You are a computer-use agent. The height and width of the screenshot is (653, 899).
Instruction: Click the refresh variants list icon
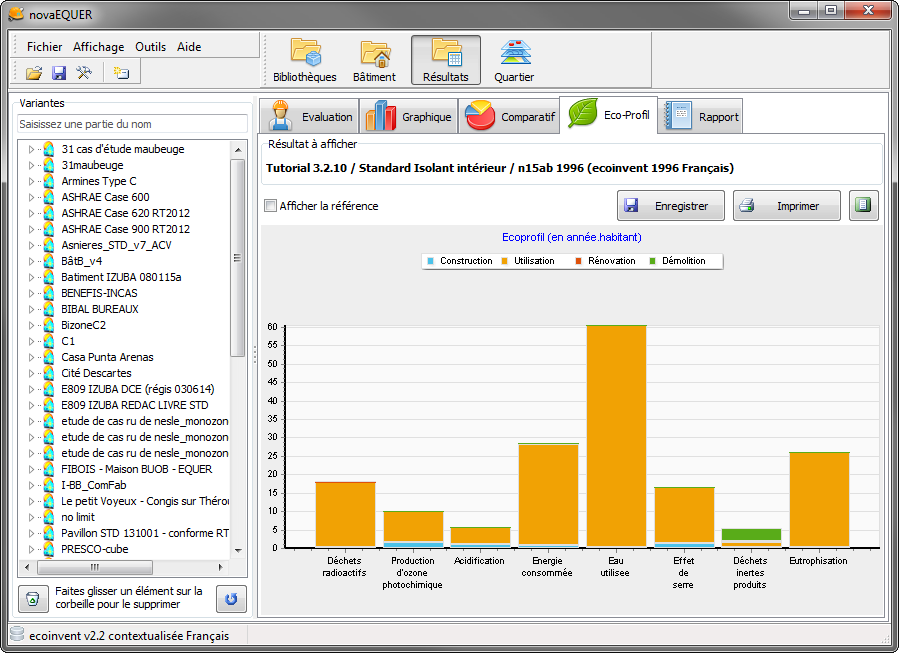point(231,599)
